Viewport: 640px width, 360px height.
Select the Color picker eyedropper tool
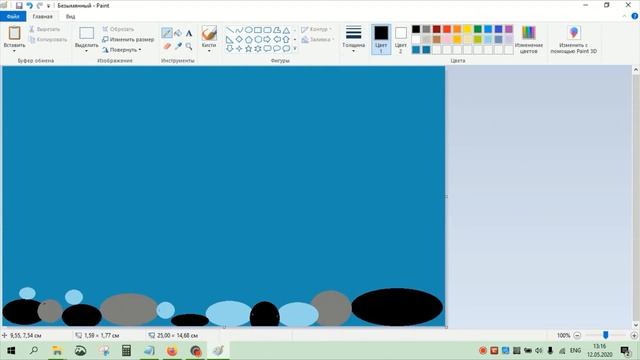178,46
